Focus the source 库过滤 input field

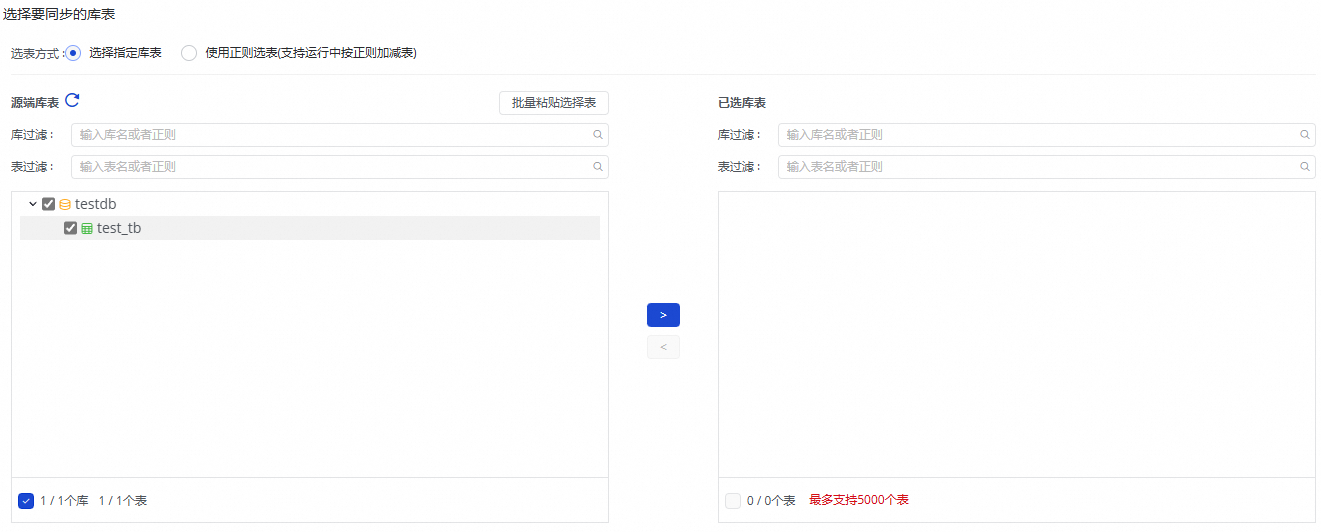coord(339,135)
